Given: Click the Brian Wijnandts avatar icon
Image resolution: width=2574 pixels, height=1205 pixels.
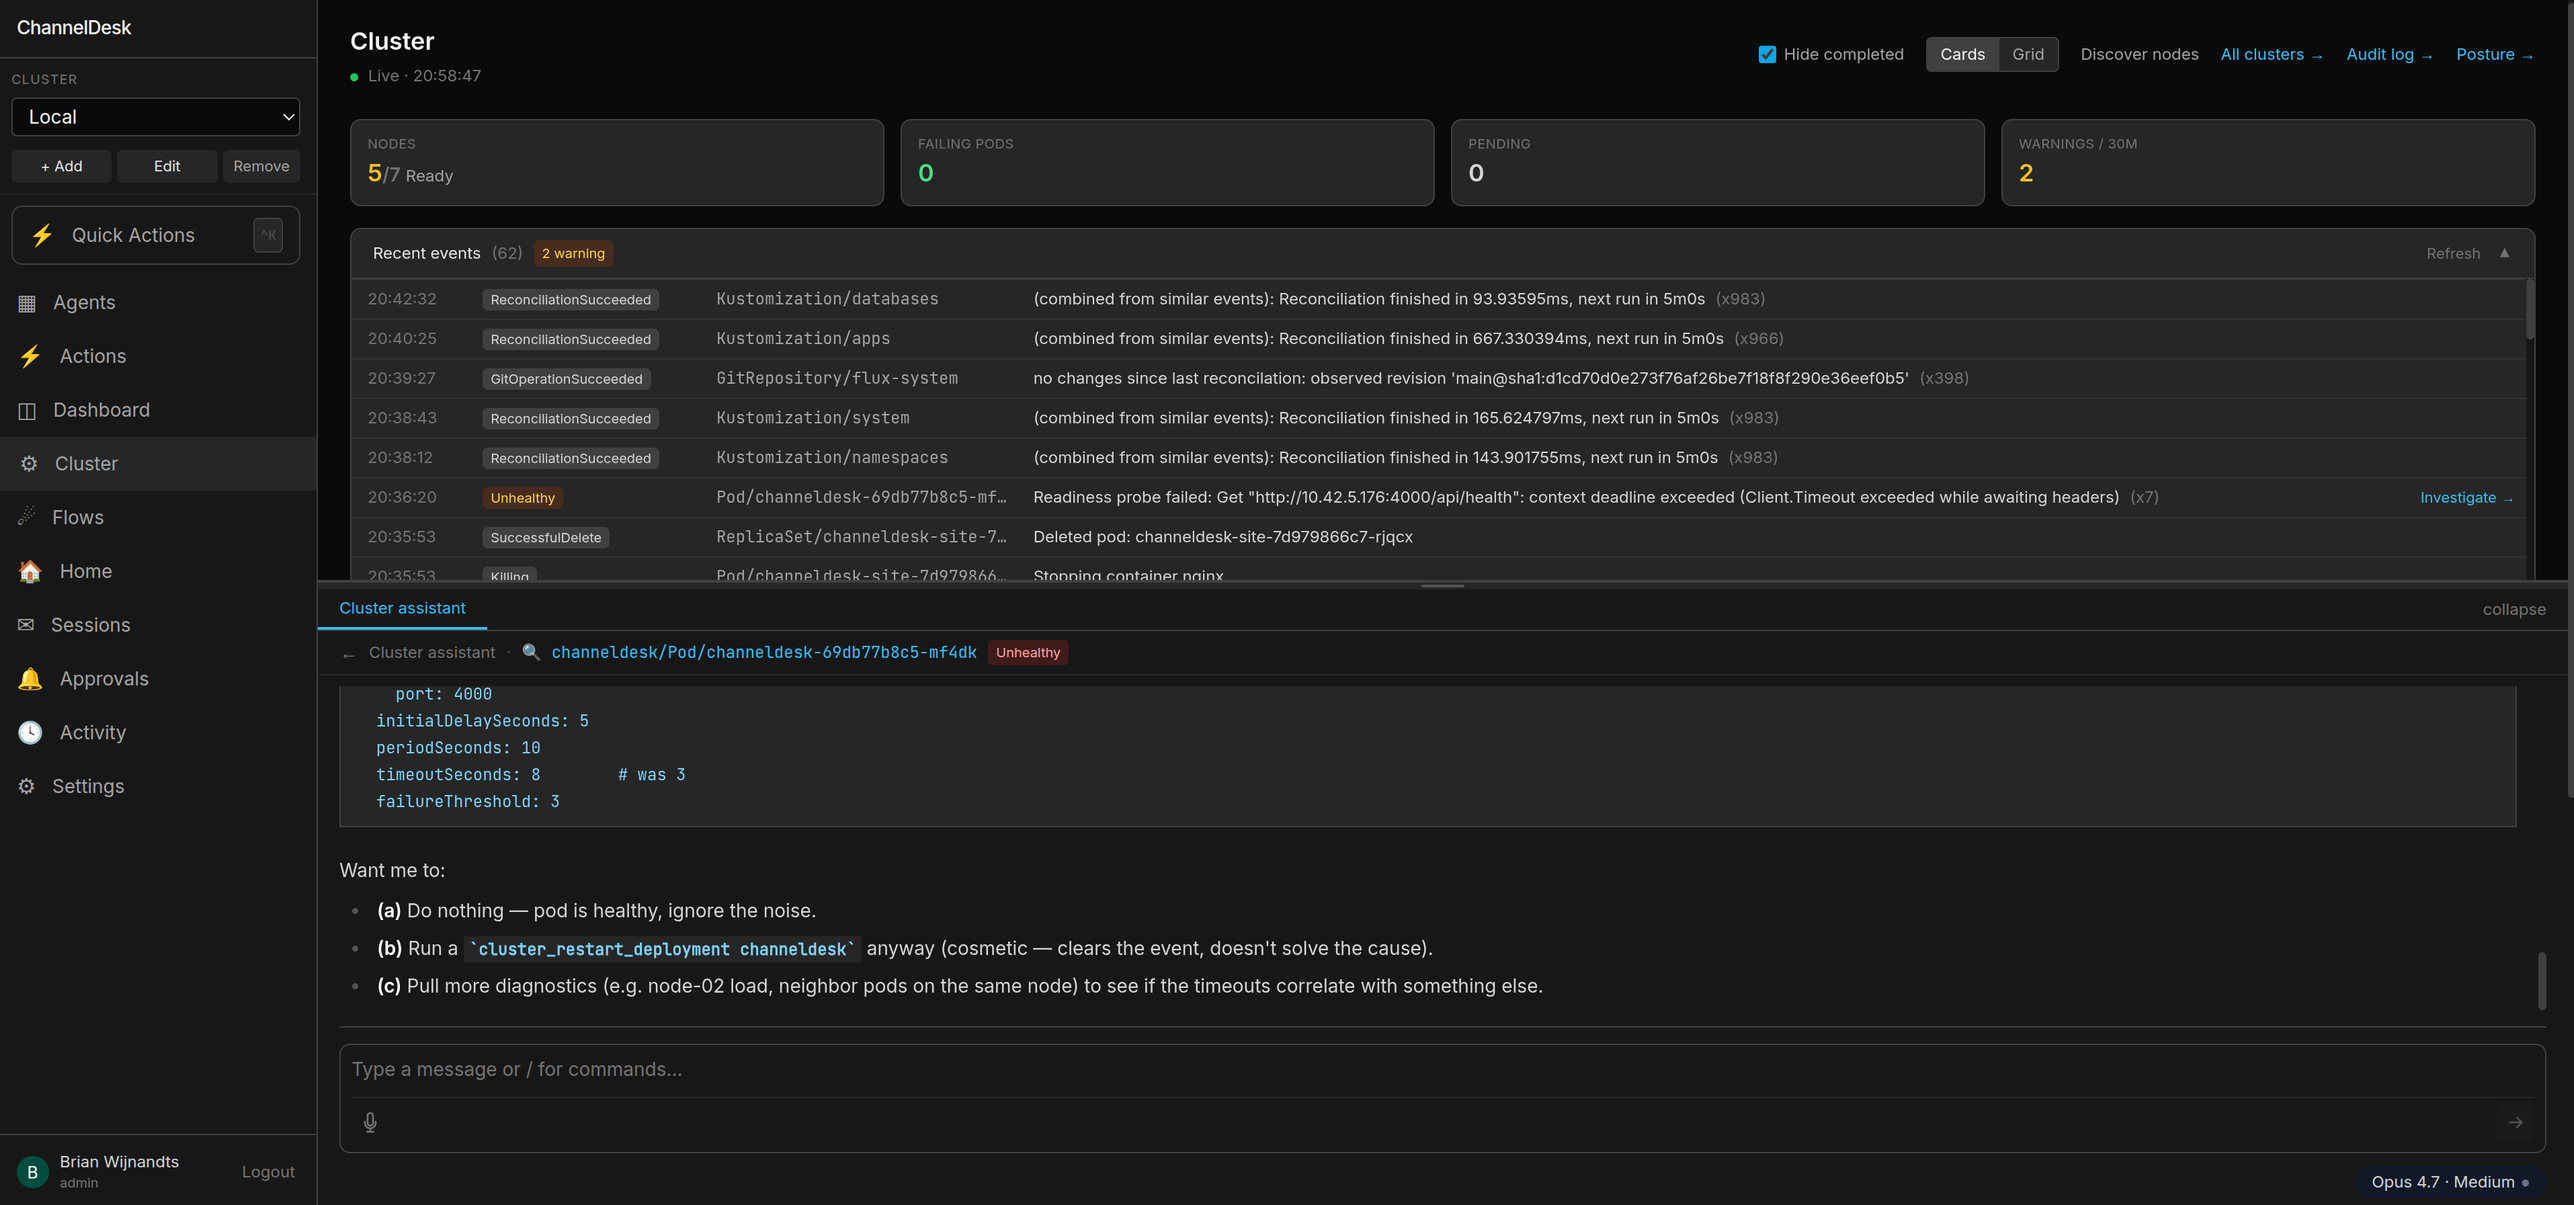Looking at the screenshot, I should coord(32,1171).
